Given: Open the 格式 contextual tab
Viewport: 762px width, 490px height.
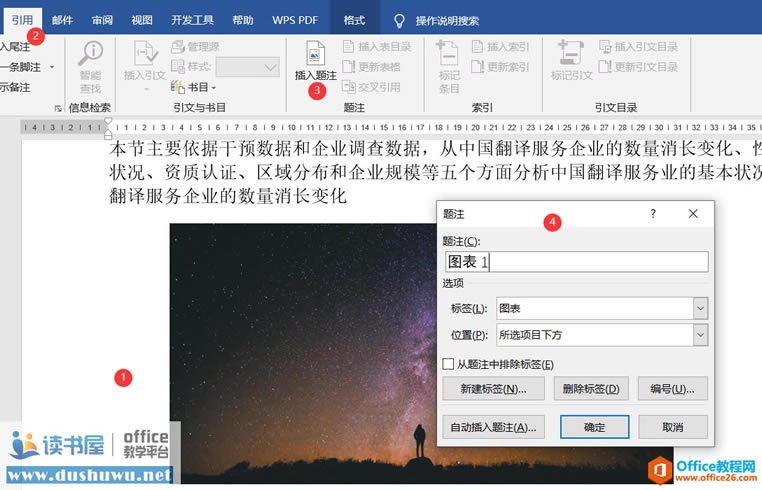Looking at the screenshot, I should [x=354, y=20].
